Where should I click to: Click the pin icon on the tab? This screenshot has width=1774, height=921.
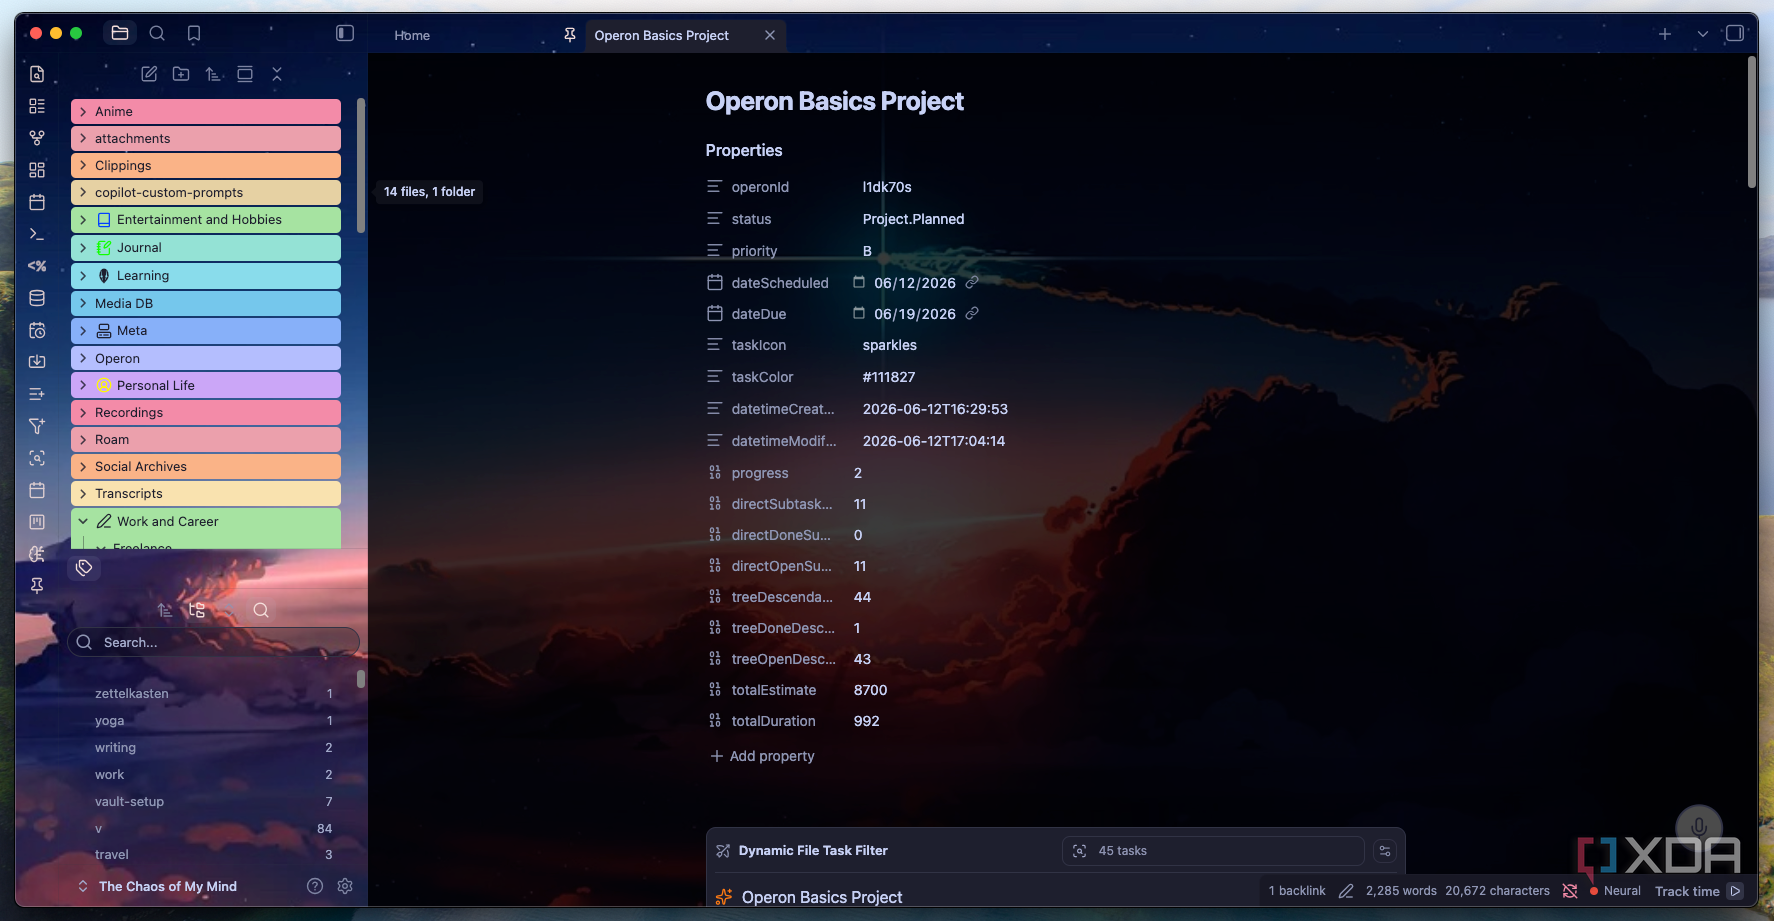tap(570, 35)
